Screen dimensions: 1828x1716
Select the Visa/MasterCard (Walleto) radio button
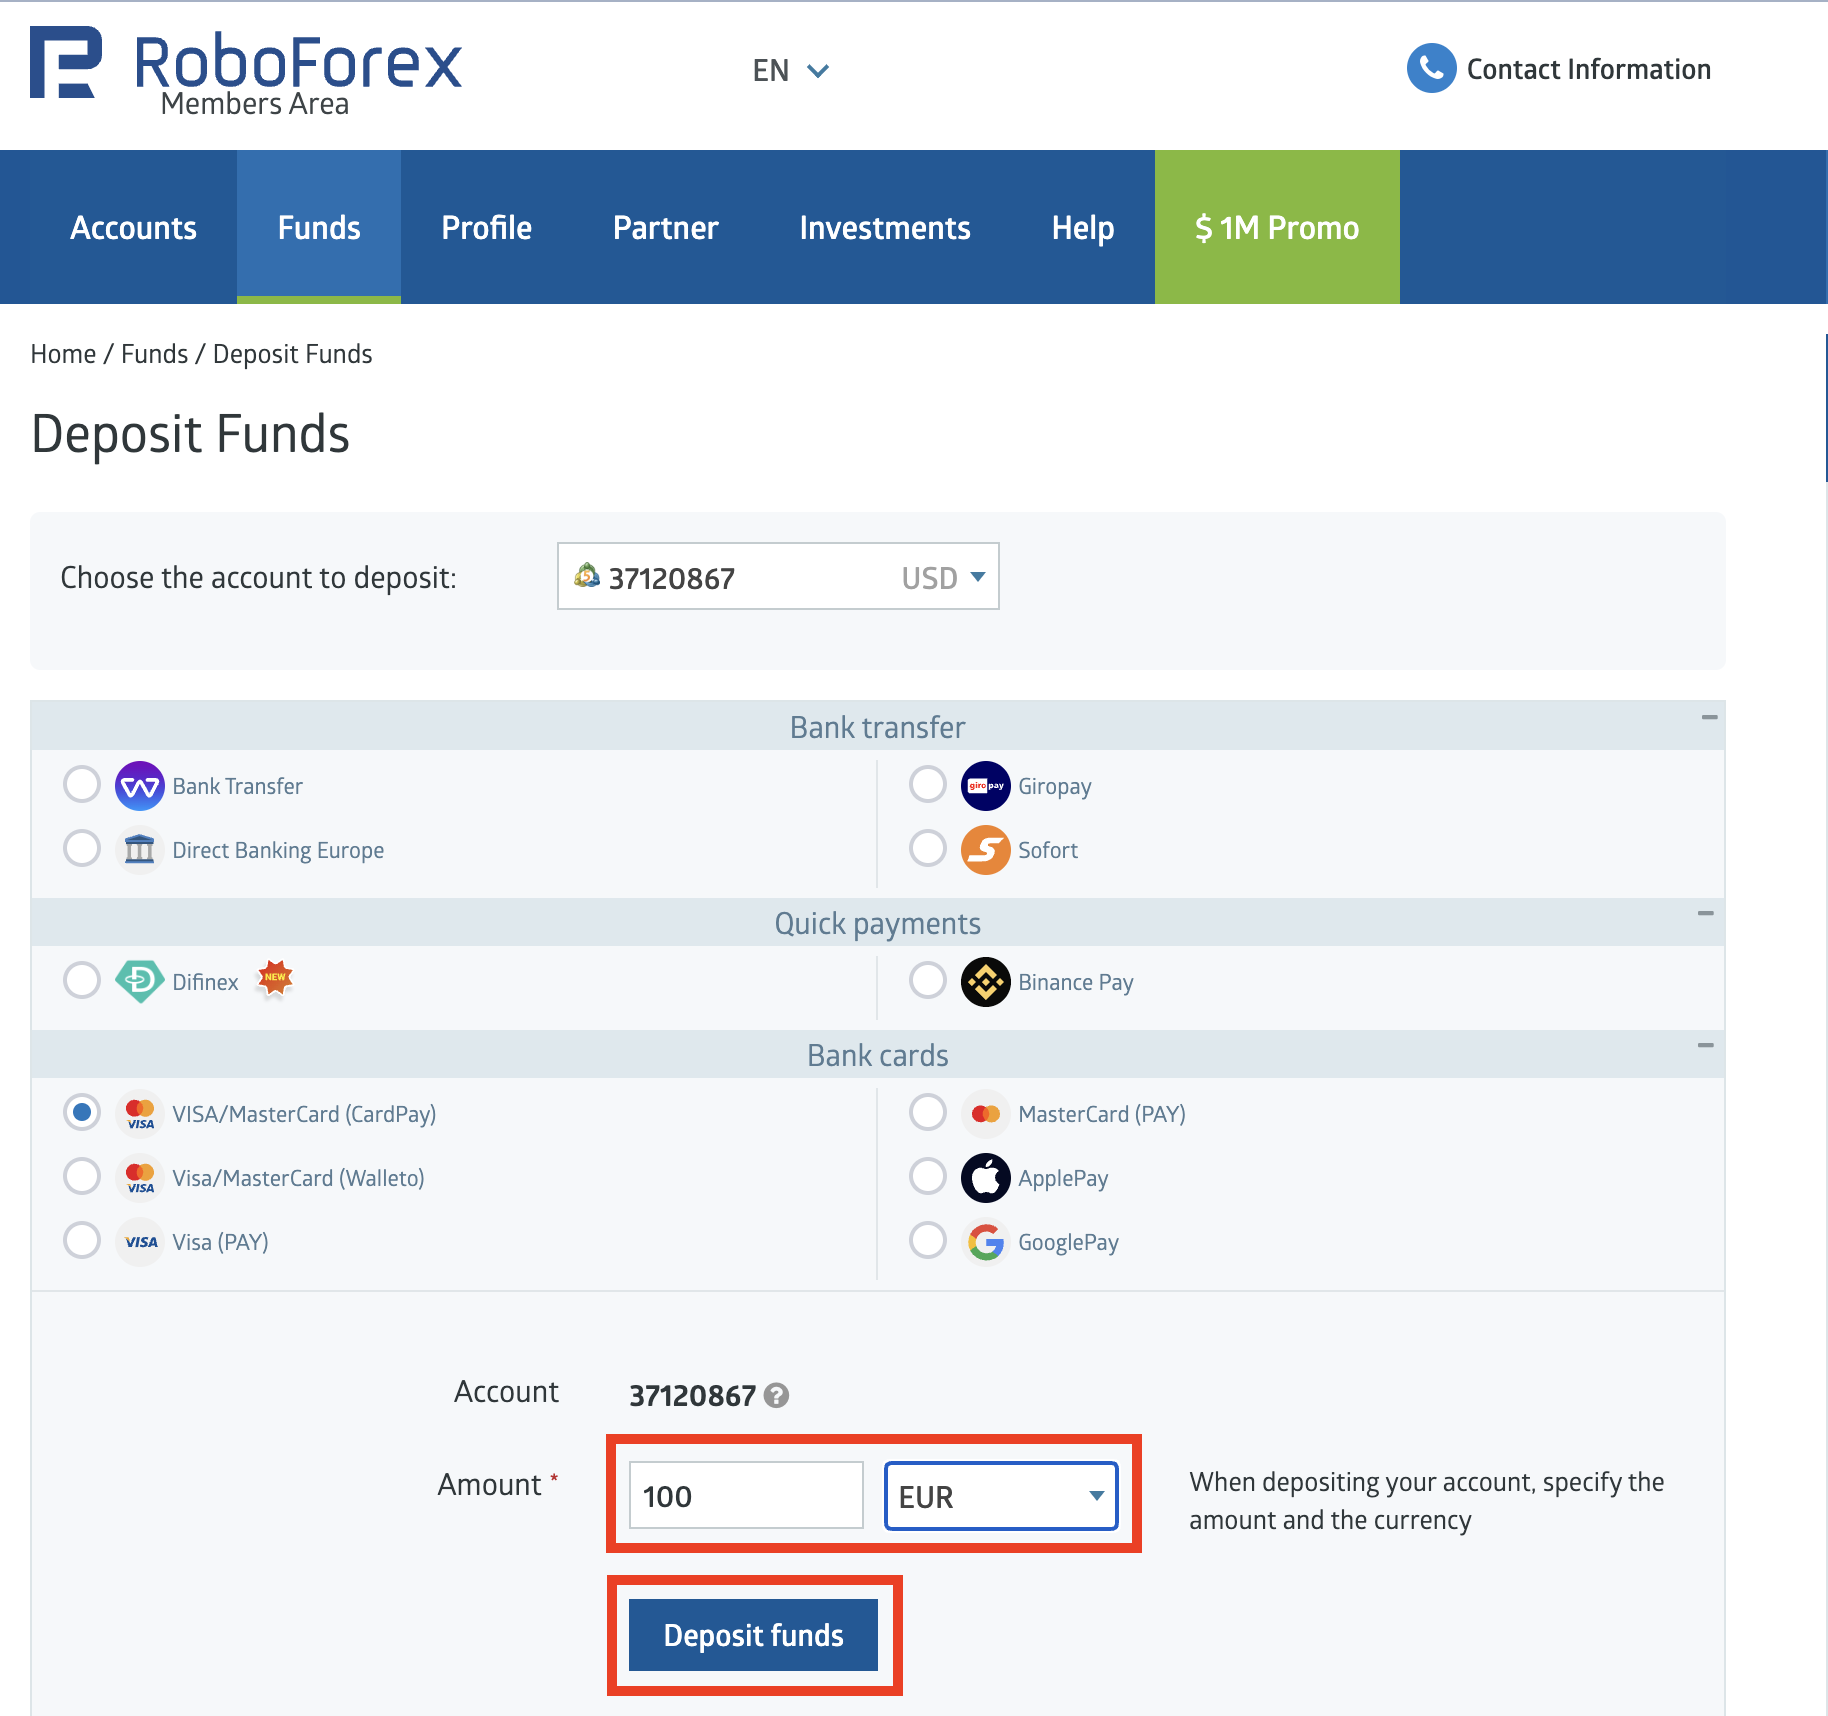82,1177
